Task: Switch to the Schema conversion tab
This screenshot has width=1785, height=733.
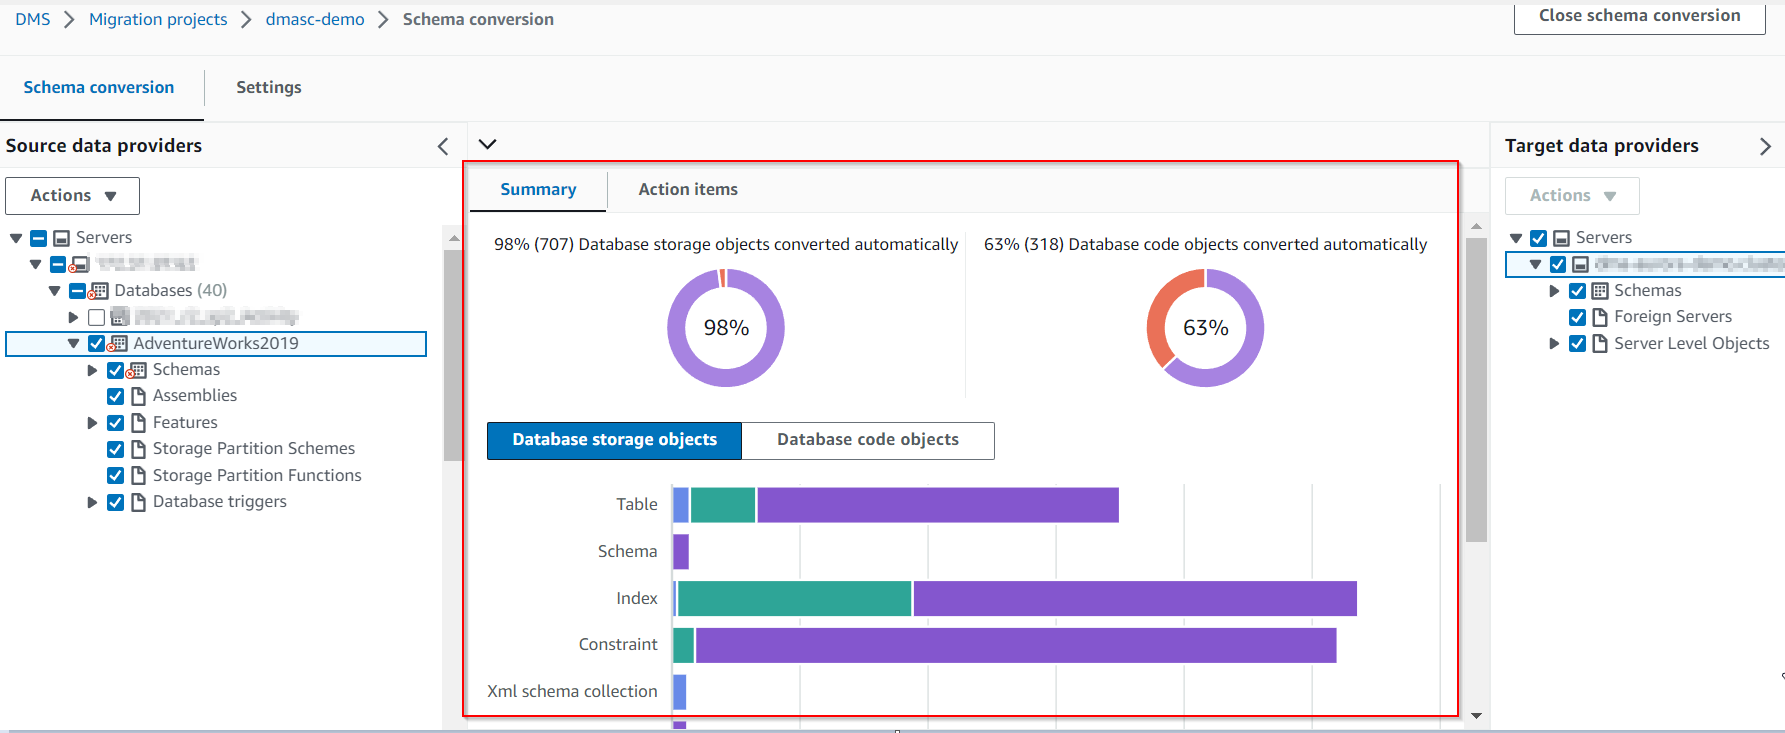Action: (x=99, y=88)
